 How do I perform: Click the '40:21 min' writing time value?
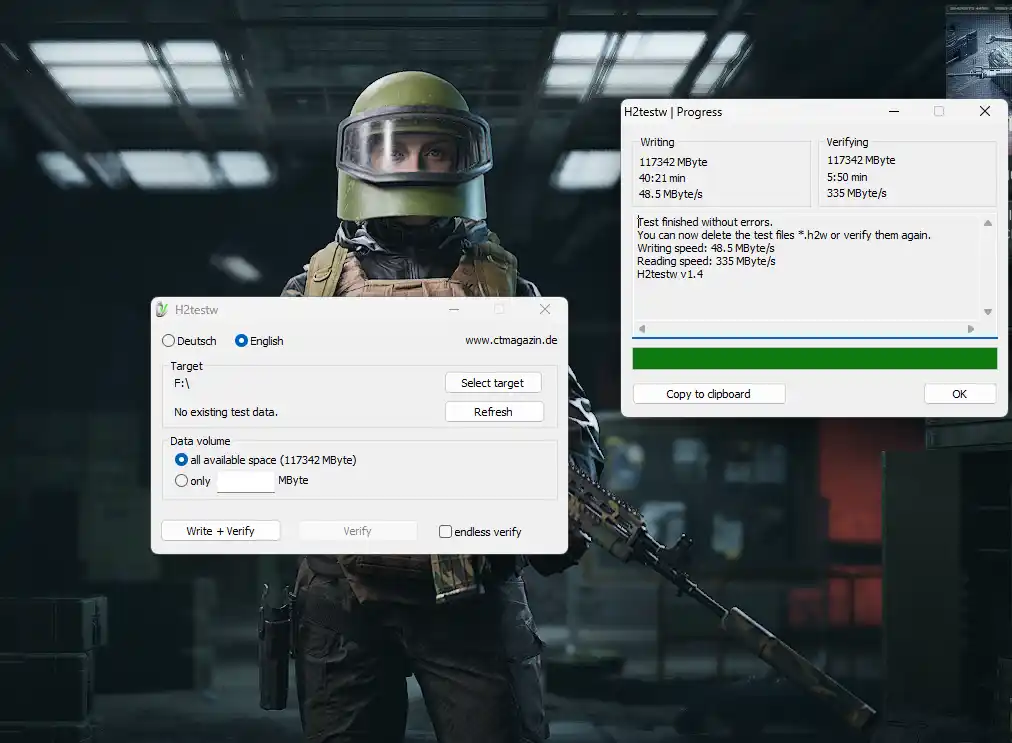point(662,178)
